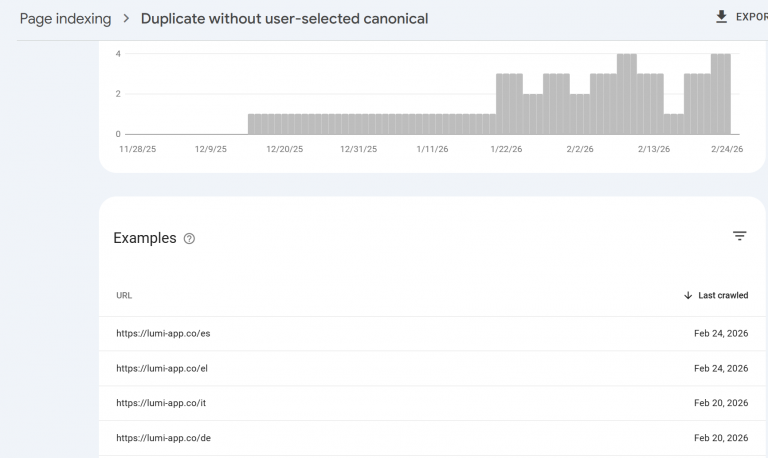Select the https://lumi-app.co/el URL row
The image size is (768, 458).
click(x=162, y=368)
